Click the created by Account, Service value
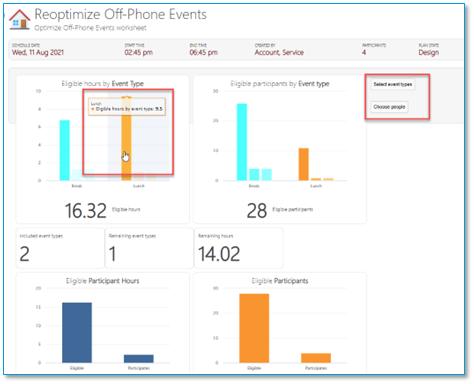474x384 pixels. click(279, 52)
